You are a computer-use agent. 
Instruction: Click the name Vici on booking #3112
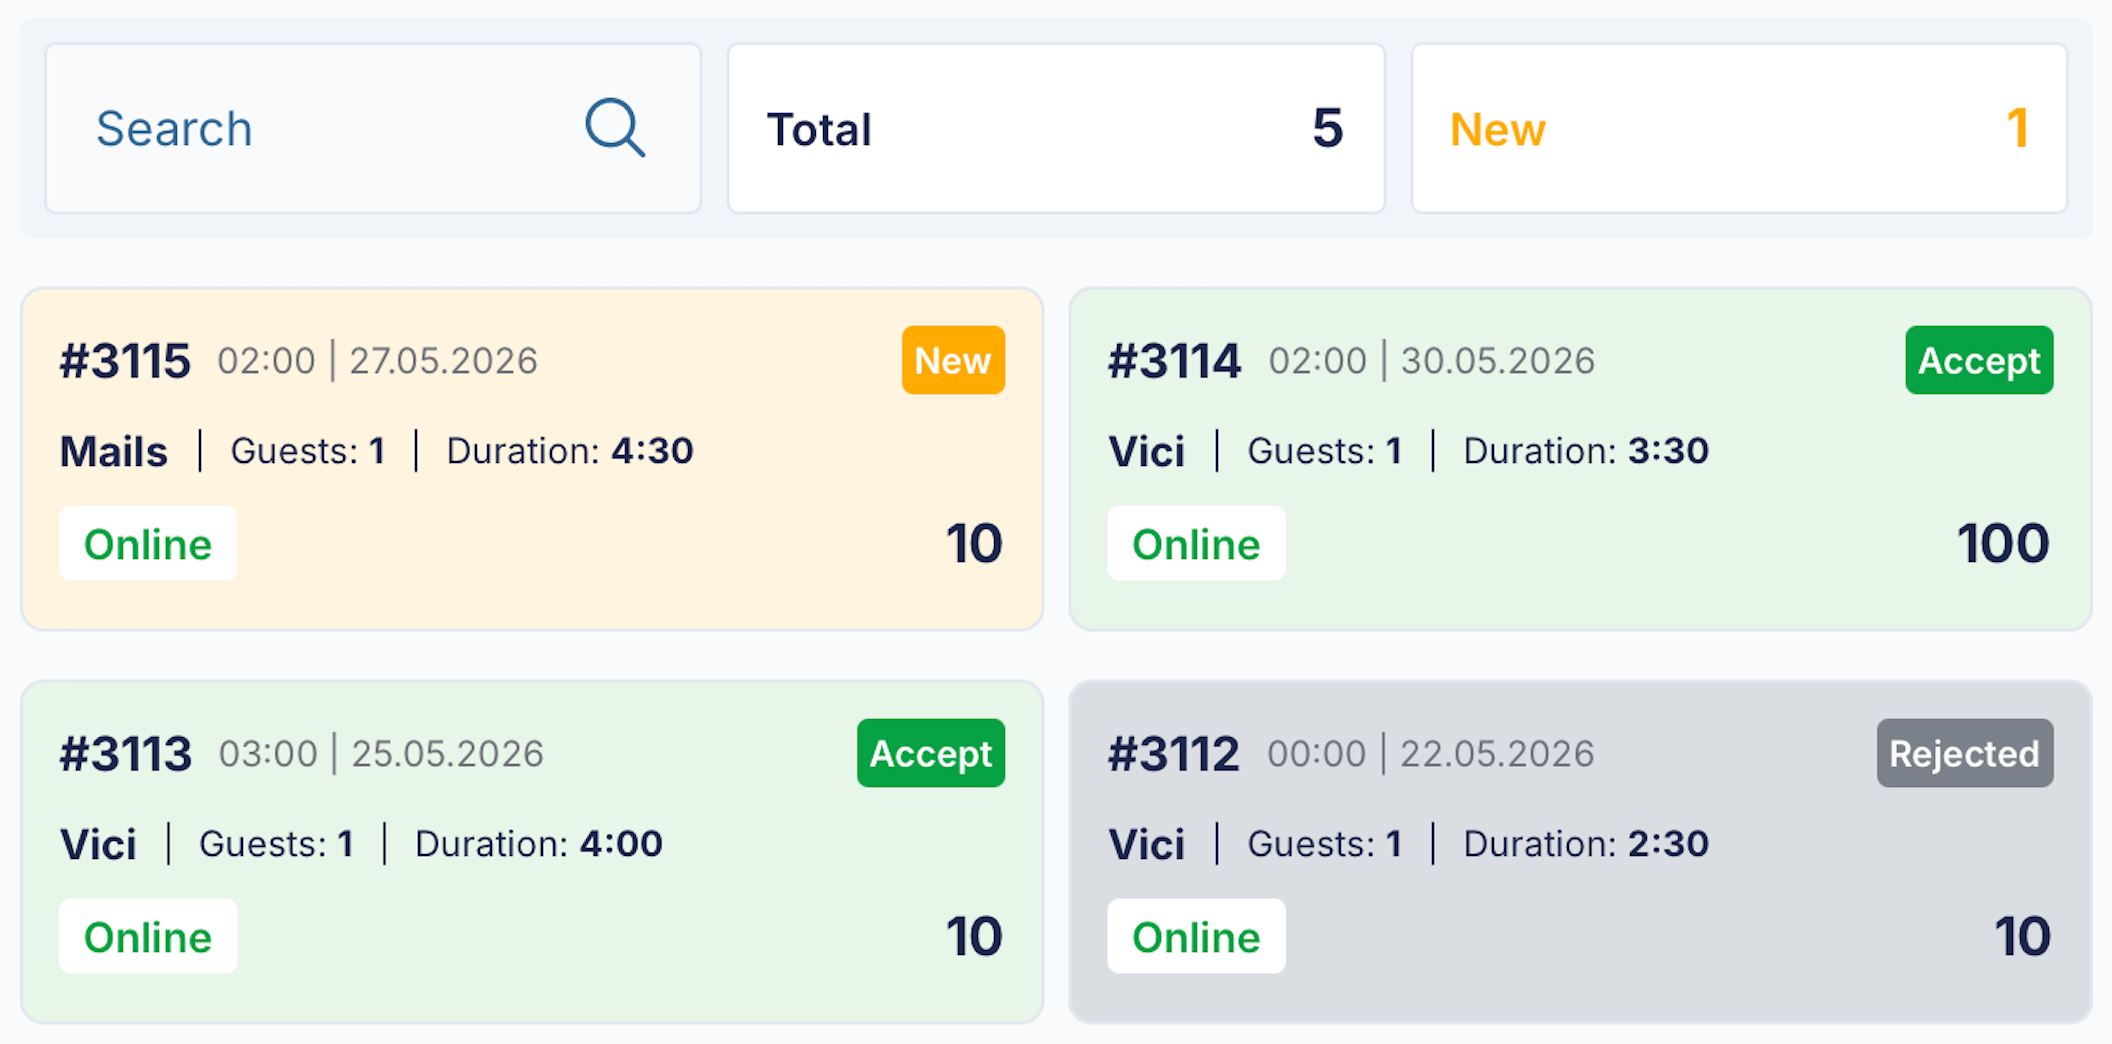tap(1146, 844)
